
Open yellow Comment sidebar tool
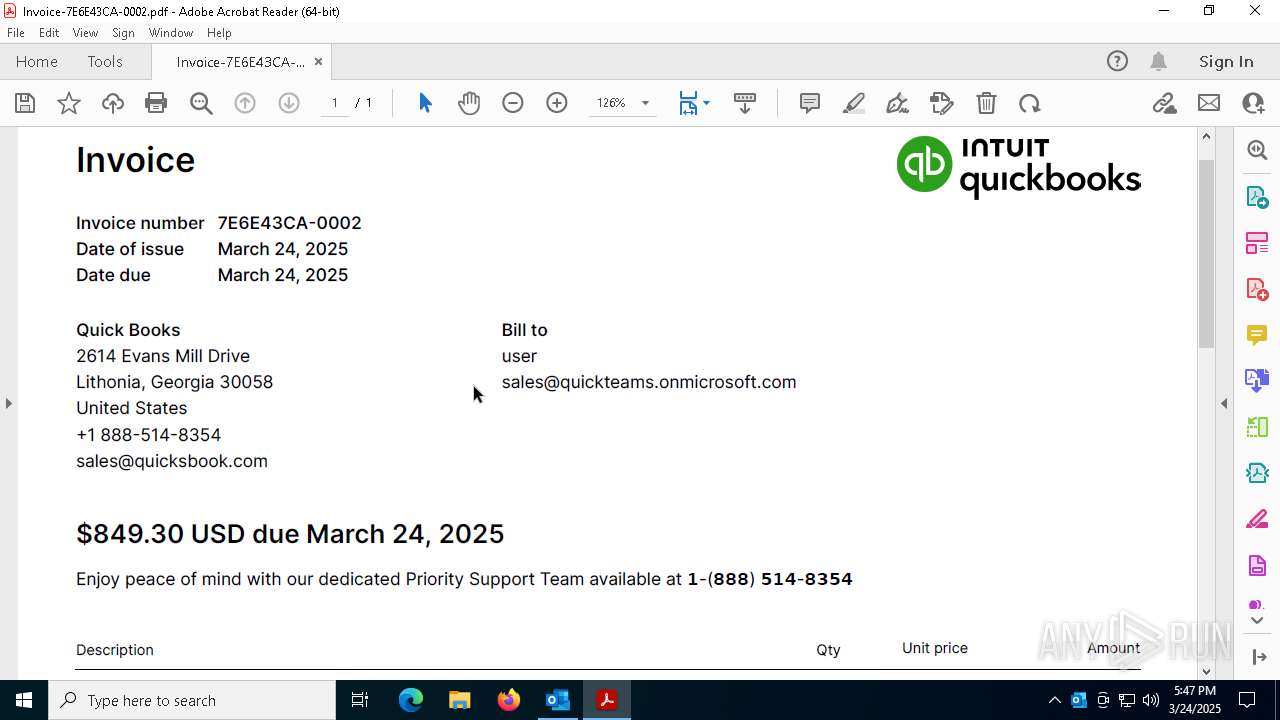pyautogui.click(x=1257, y=334)
